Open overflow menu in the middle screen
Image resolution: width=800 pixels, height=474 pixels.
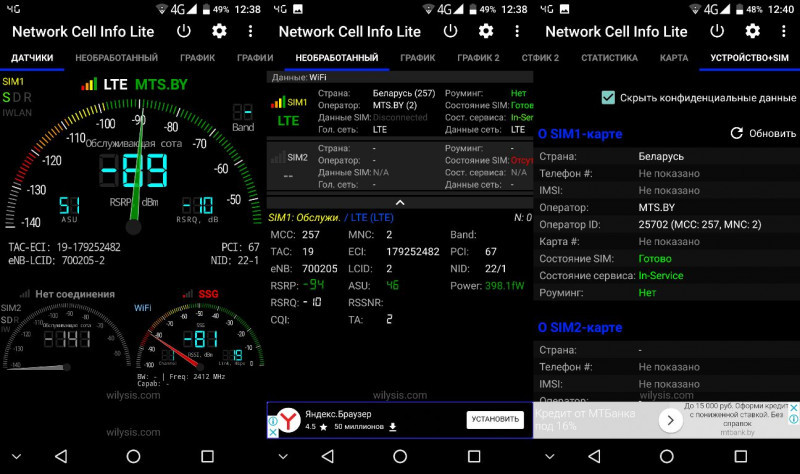click(517, 31)
